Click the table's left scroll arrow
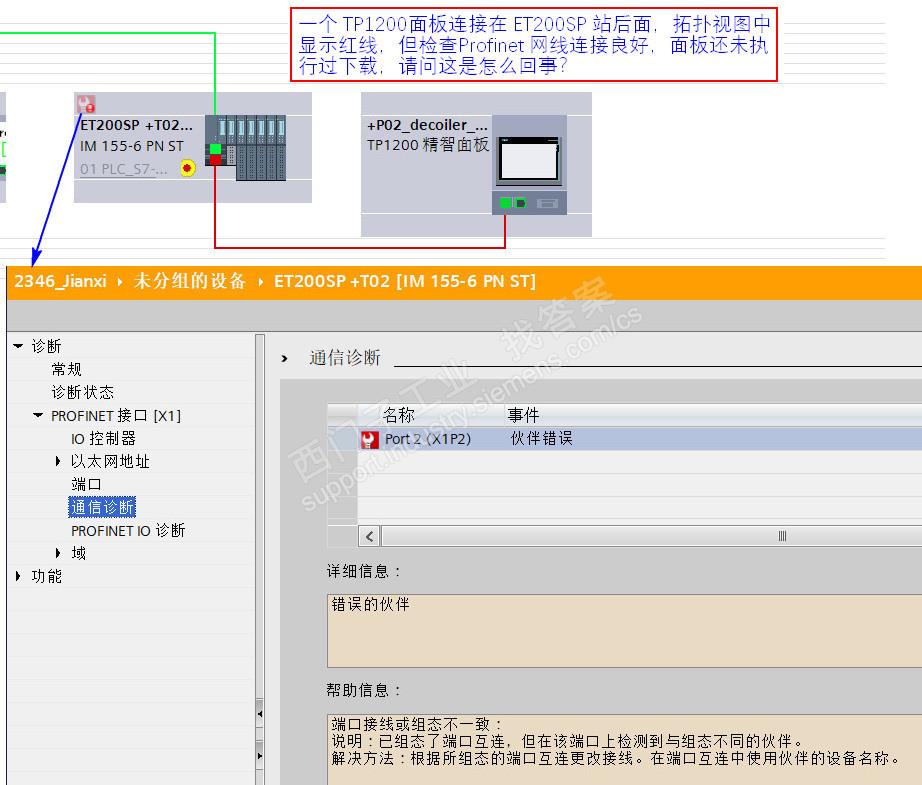 [x=369, y=536]
